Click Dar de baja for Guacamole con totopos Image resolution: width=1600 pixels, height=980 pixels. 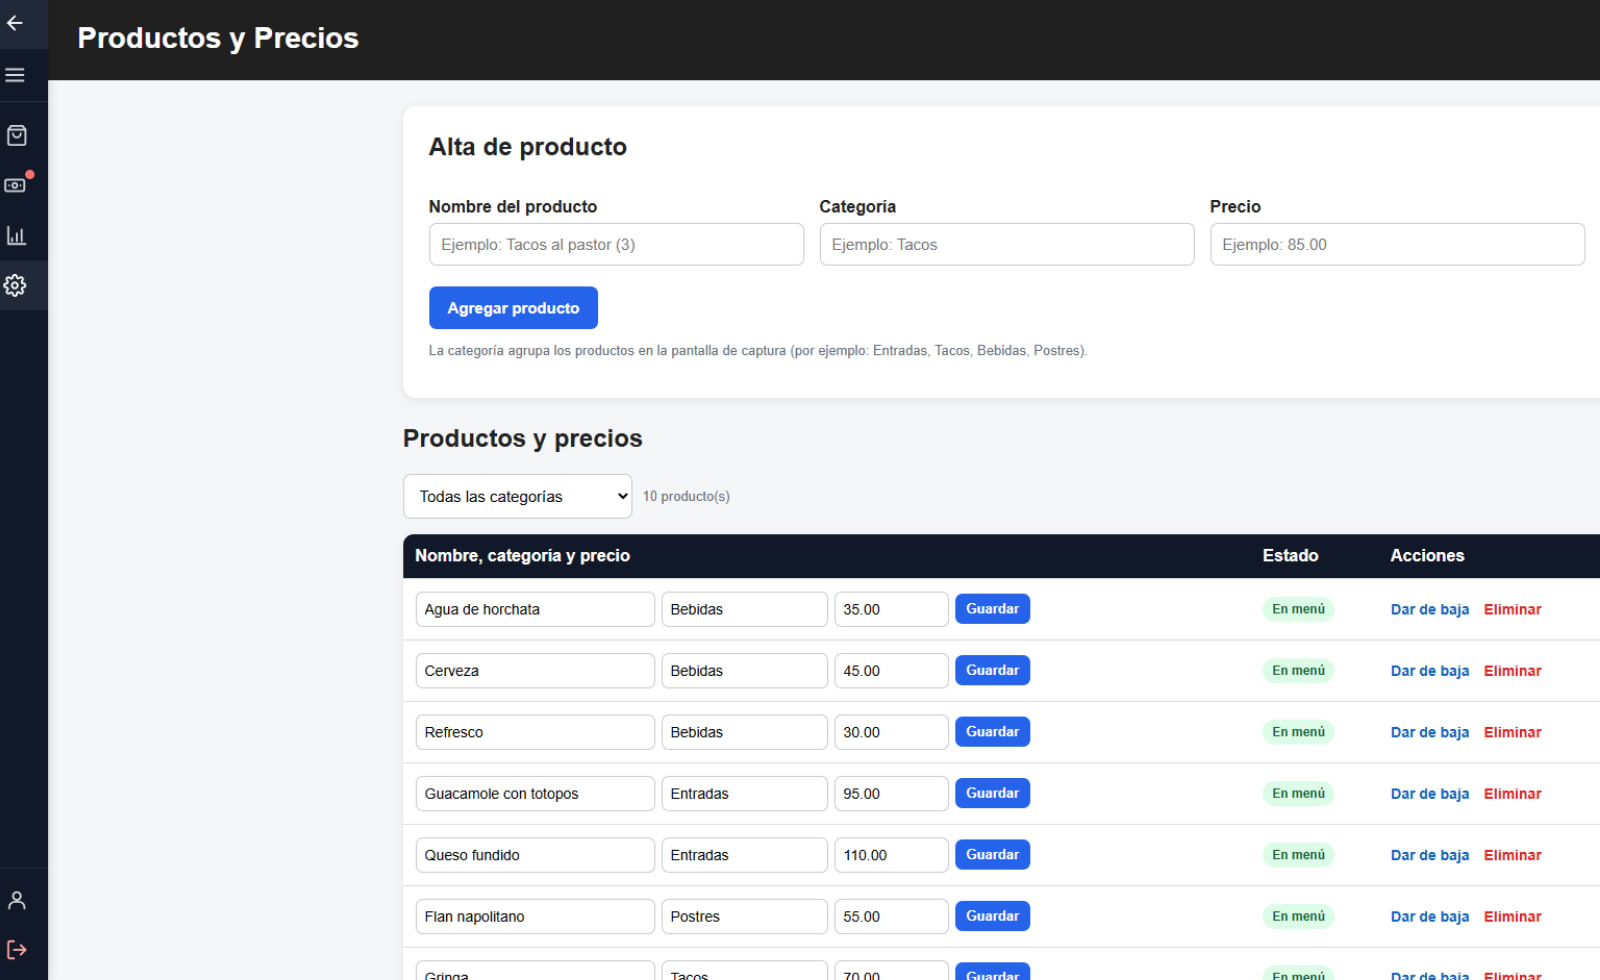click(x=1430, y=794)
